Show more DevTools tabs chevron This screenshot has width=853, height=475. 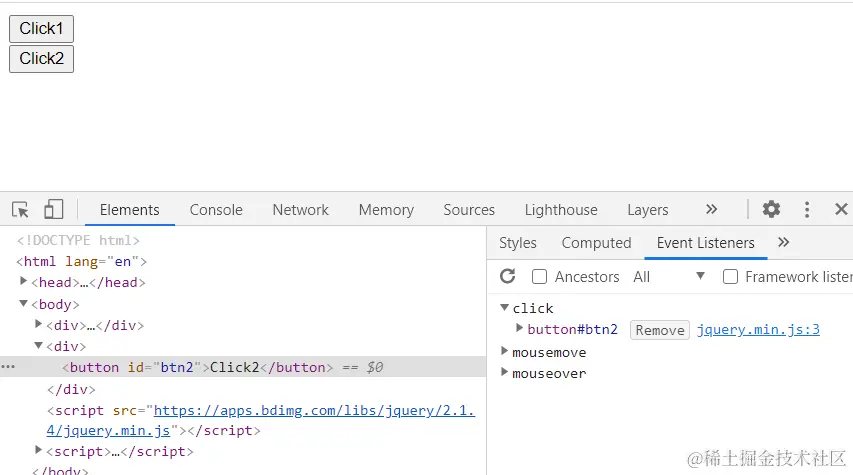[711, 210]
